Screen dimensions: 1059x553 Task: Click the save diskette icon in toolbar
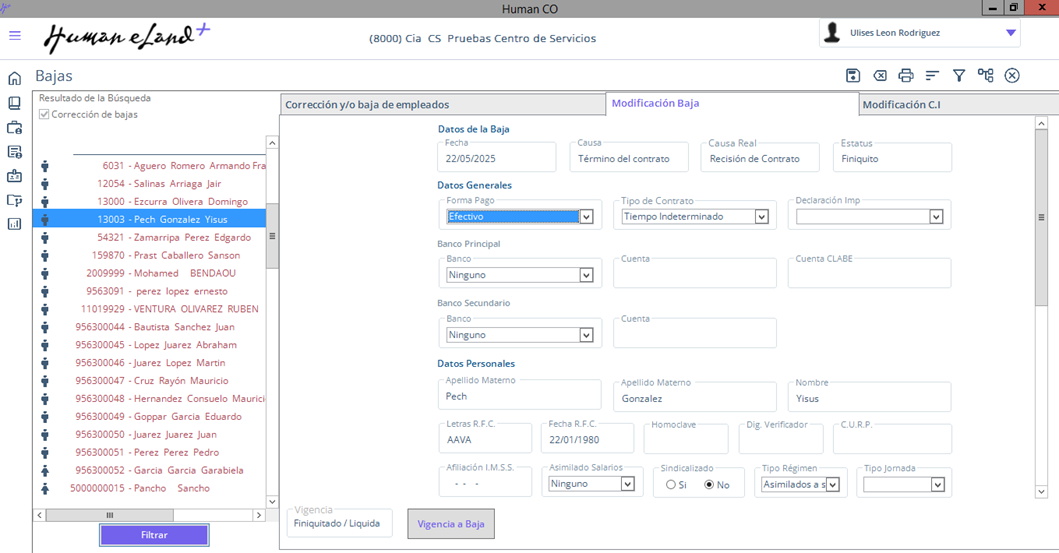pyautogui.click(x=853, y=76)
